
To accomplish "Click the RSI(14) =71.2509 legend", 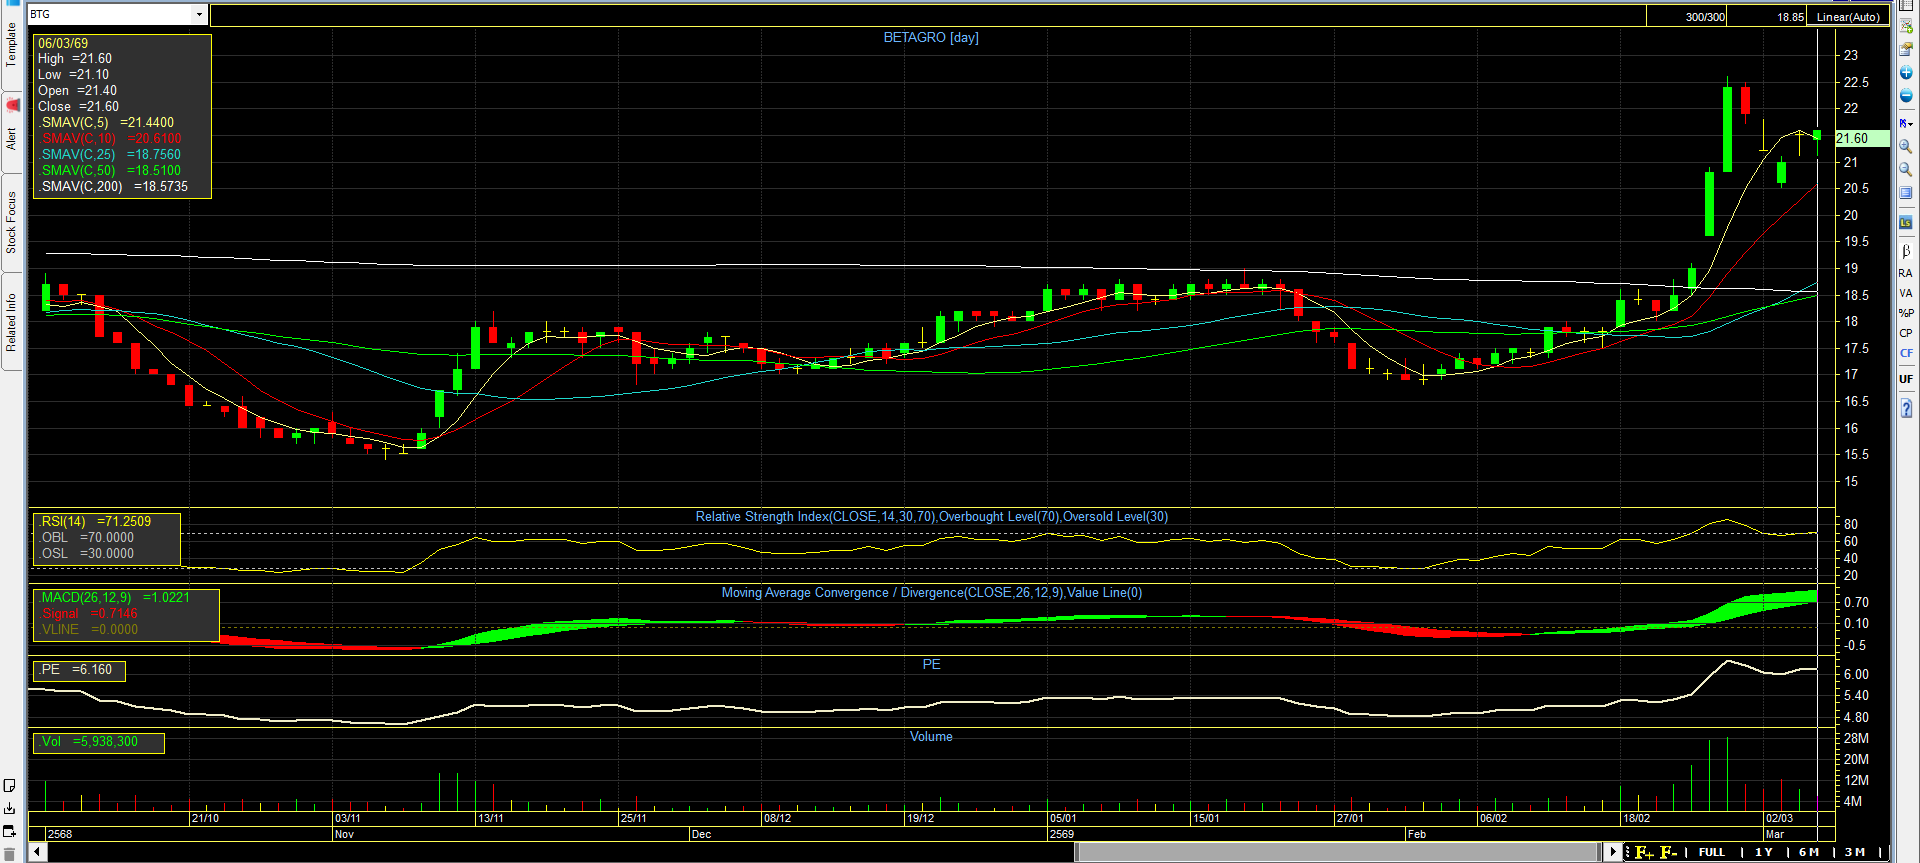I will tap(96, 522).
